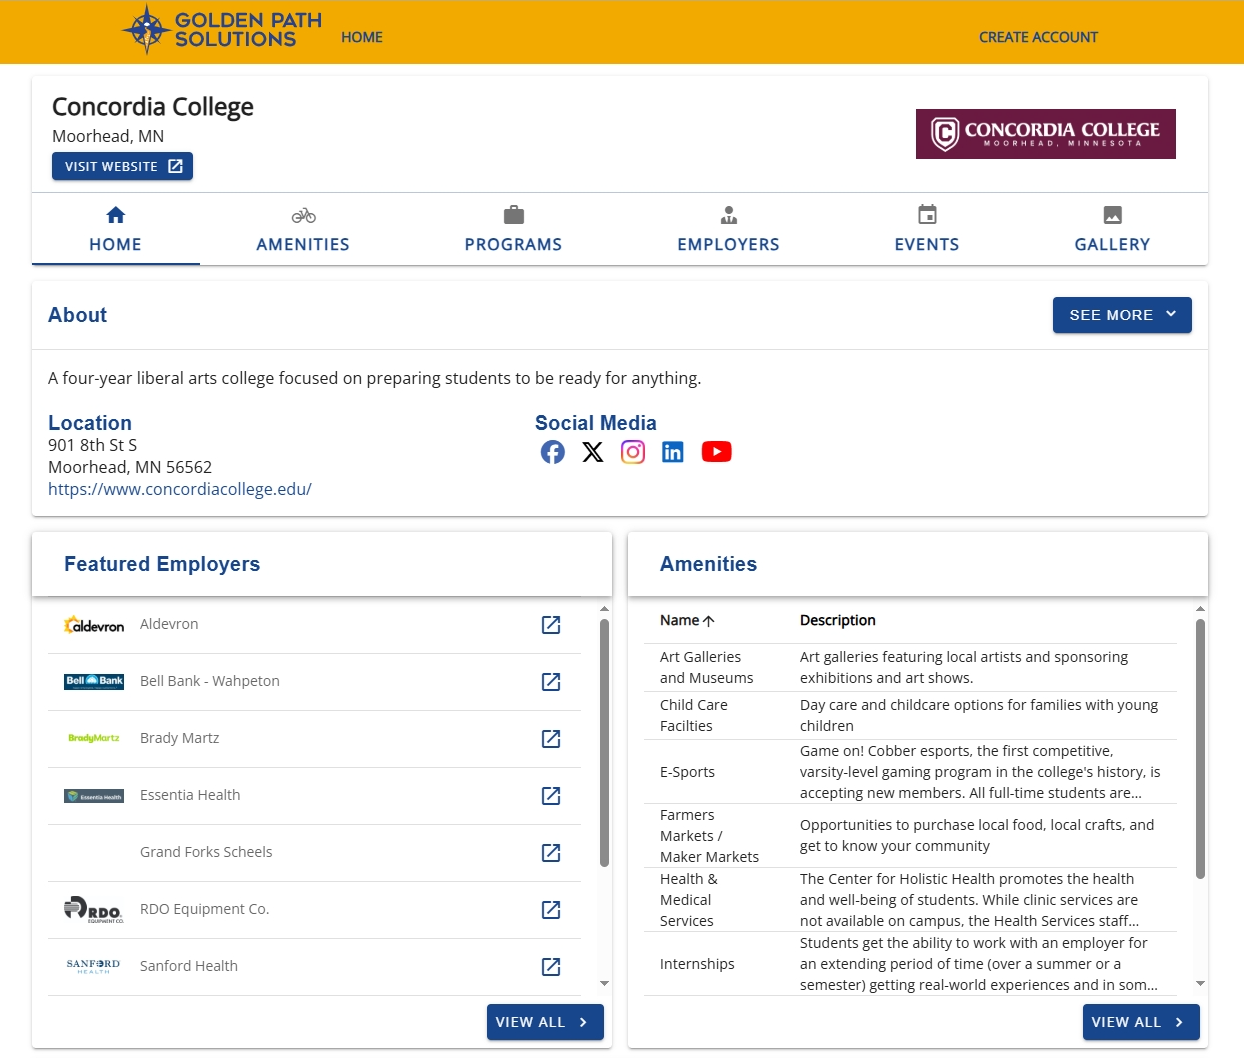Click the Amenities list scrollbar thumb
This screenshot has height=1058, width=1244.
click(x=1200, y=748)
